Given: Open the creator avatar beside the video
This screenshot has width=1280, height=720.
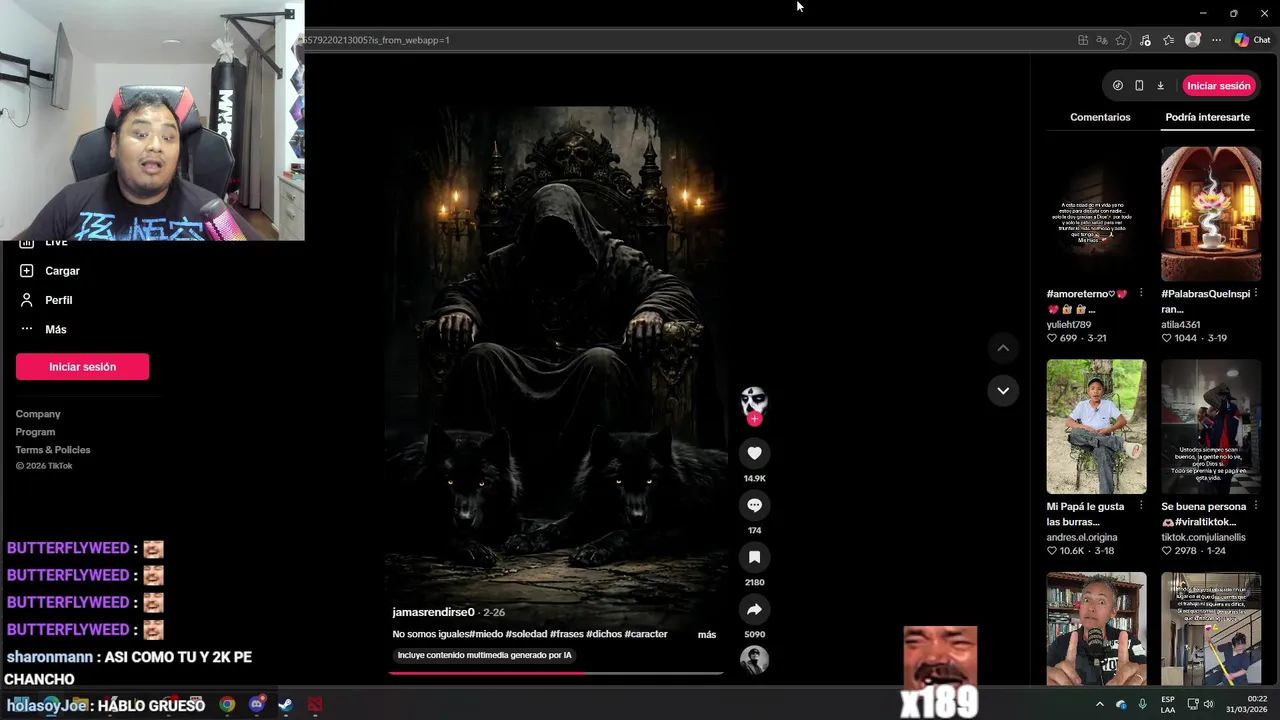Looking at the screenshot, I should click(754, 401).
